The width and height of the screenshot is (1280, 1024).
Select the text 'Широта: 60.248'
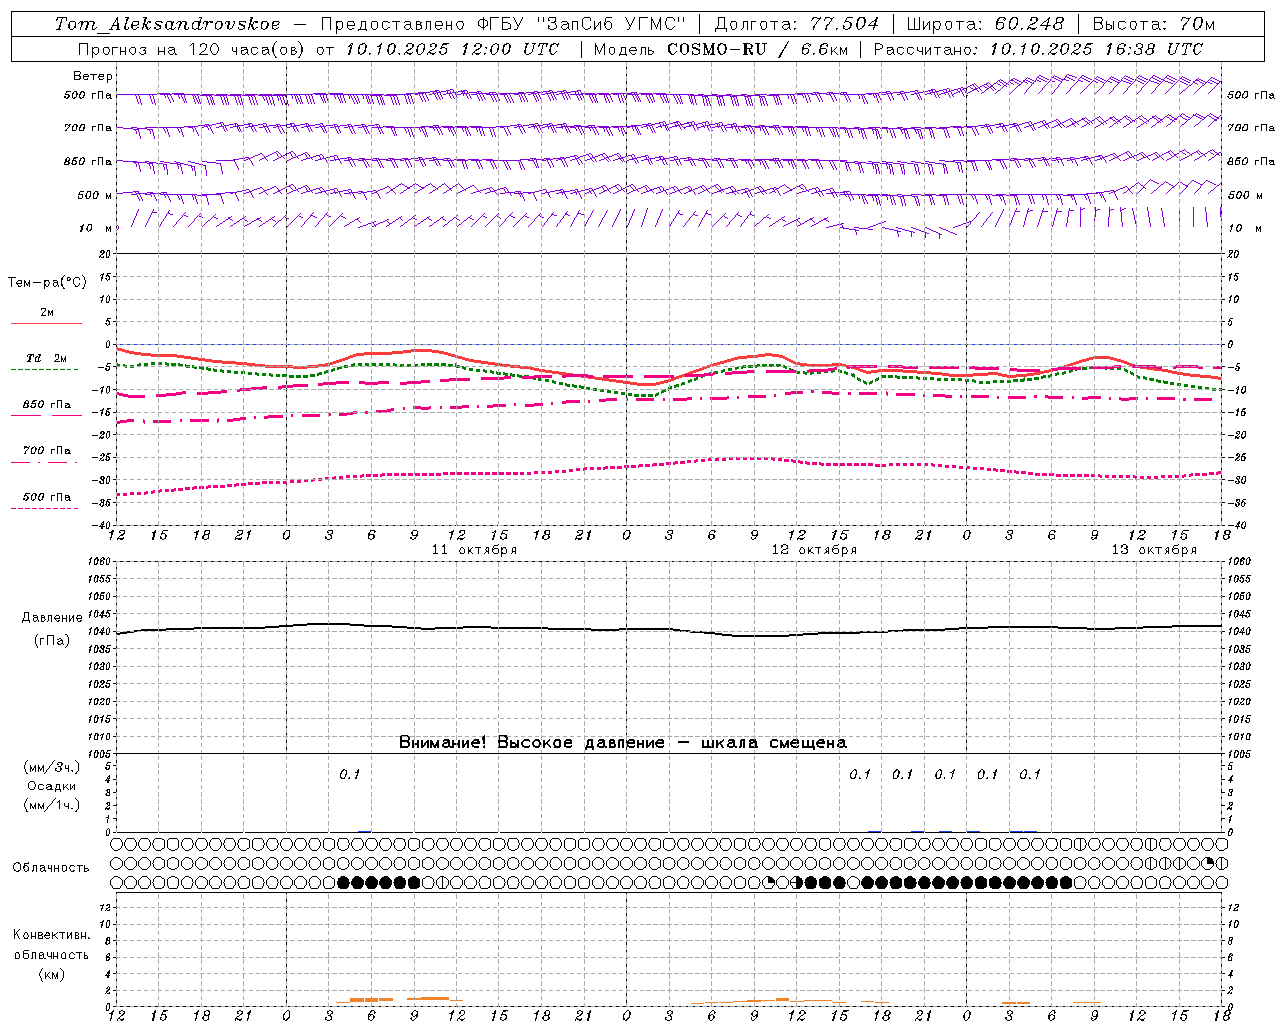(986, 24)
